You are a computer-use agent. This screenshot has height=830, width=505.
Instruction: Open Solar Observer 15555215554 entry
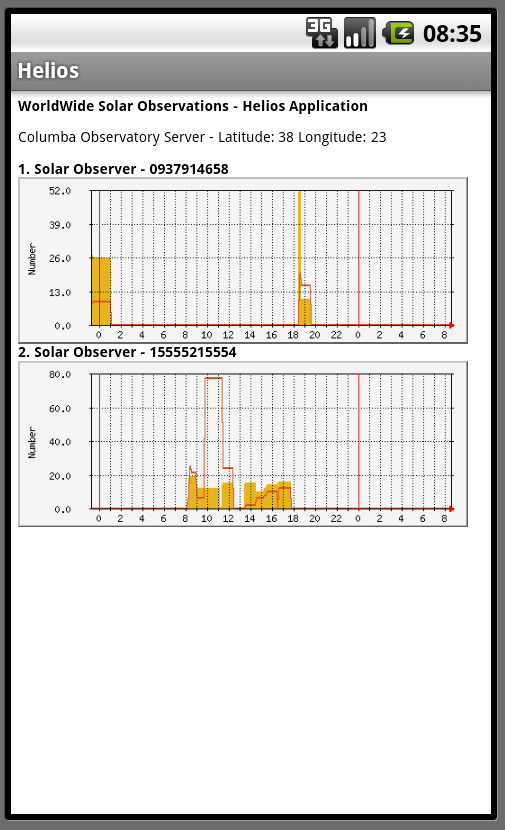tap(127, 353)
